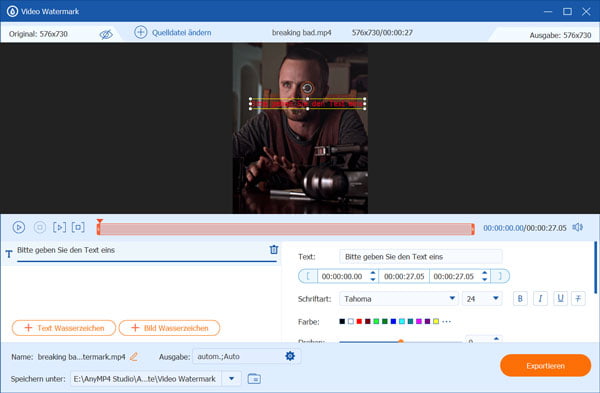Viewport: 600px width, 393px height.
Task: Click the current time 00:00:00.00/00:00:27.05 display
Action: tap(525, 228)
